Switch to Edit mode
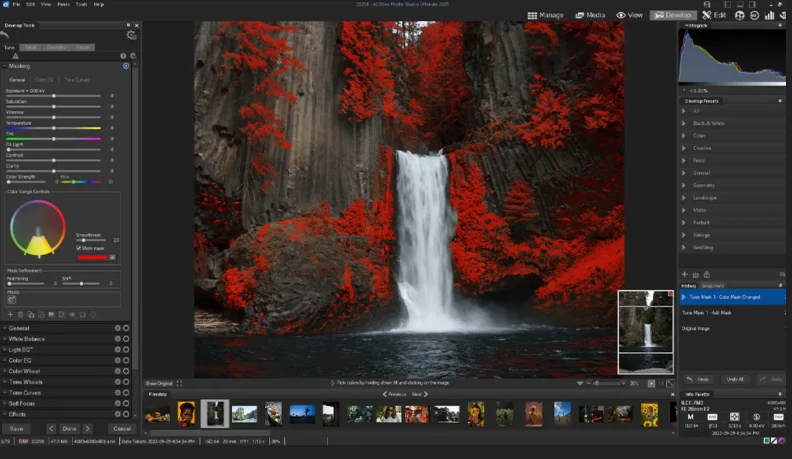 pos(714,15)
